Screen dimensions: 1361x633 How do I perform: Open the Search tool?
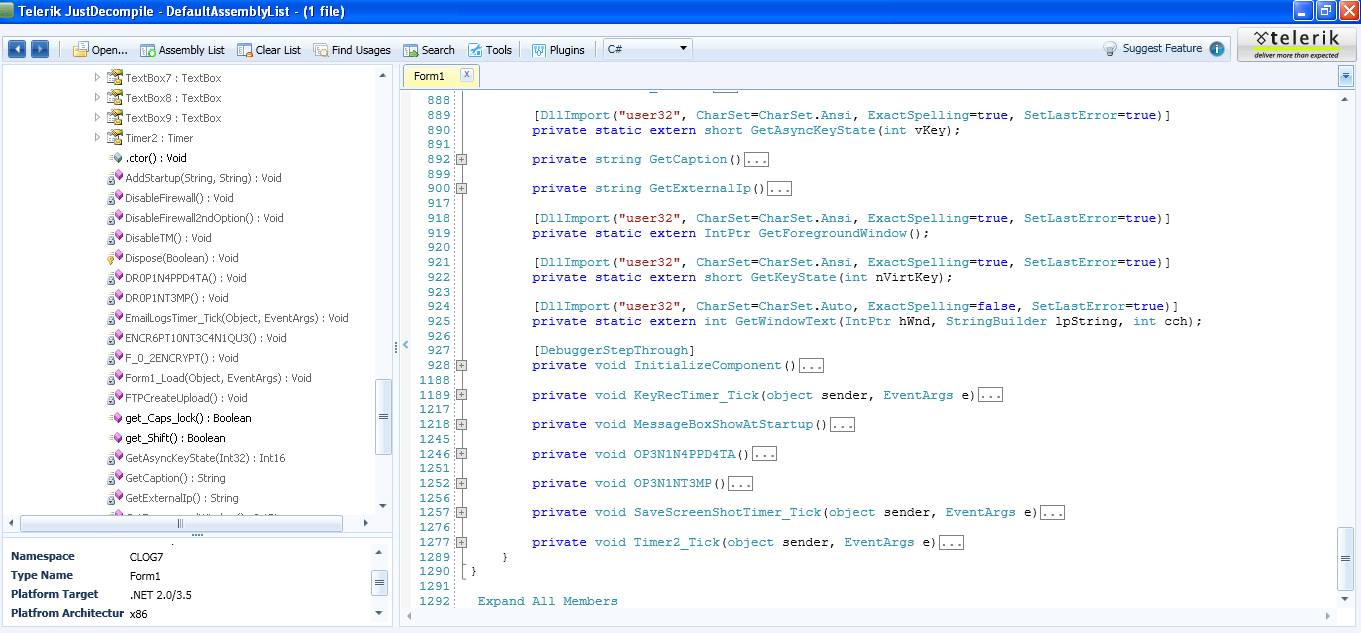pos(429,50)
